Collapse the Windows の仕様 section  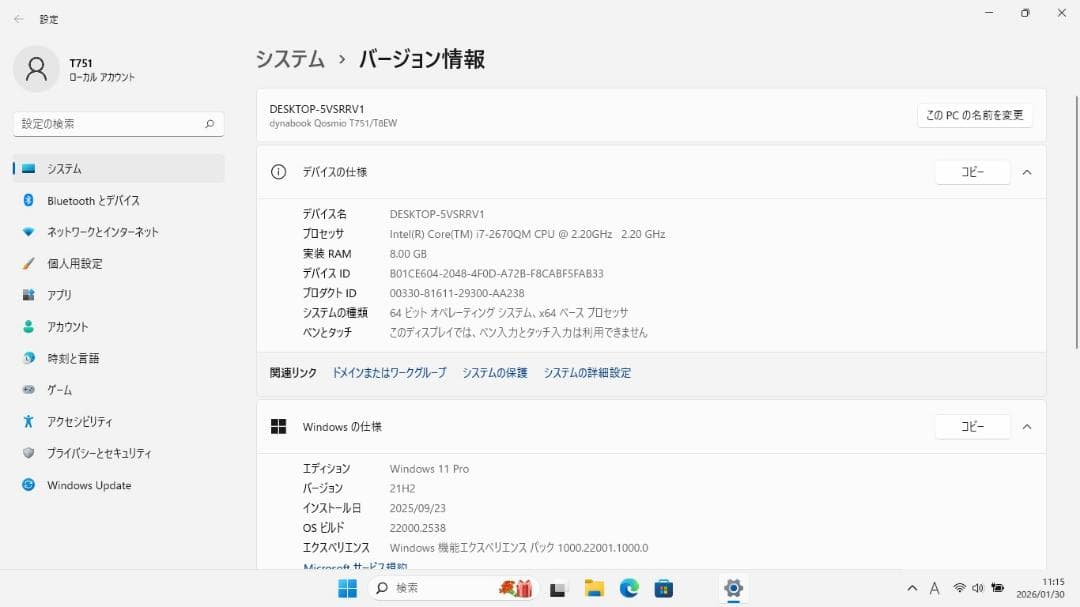click(1027, 427)
